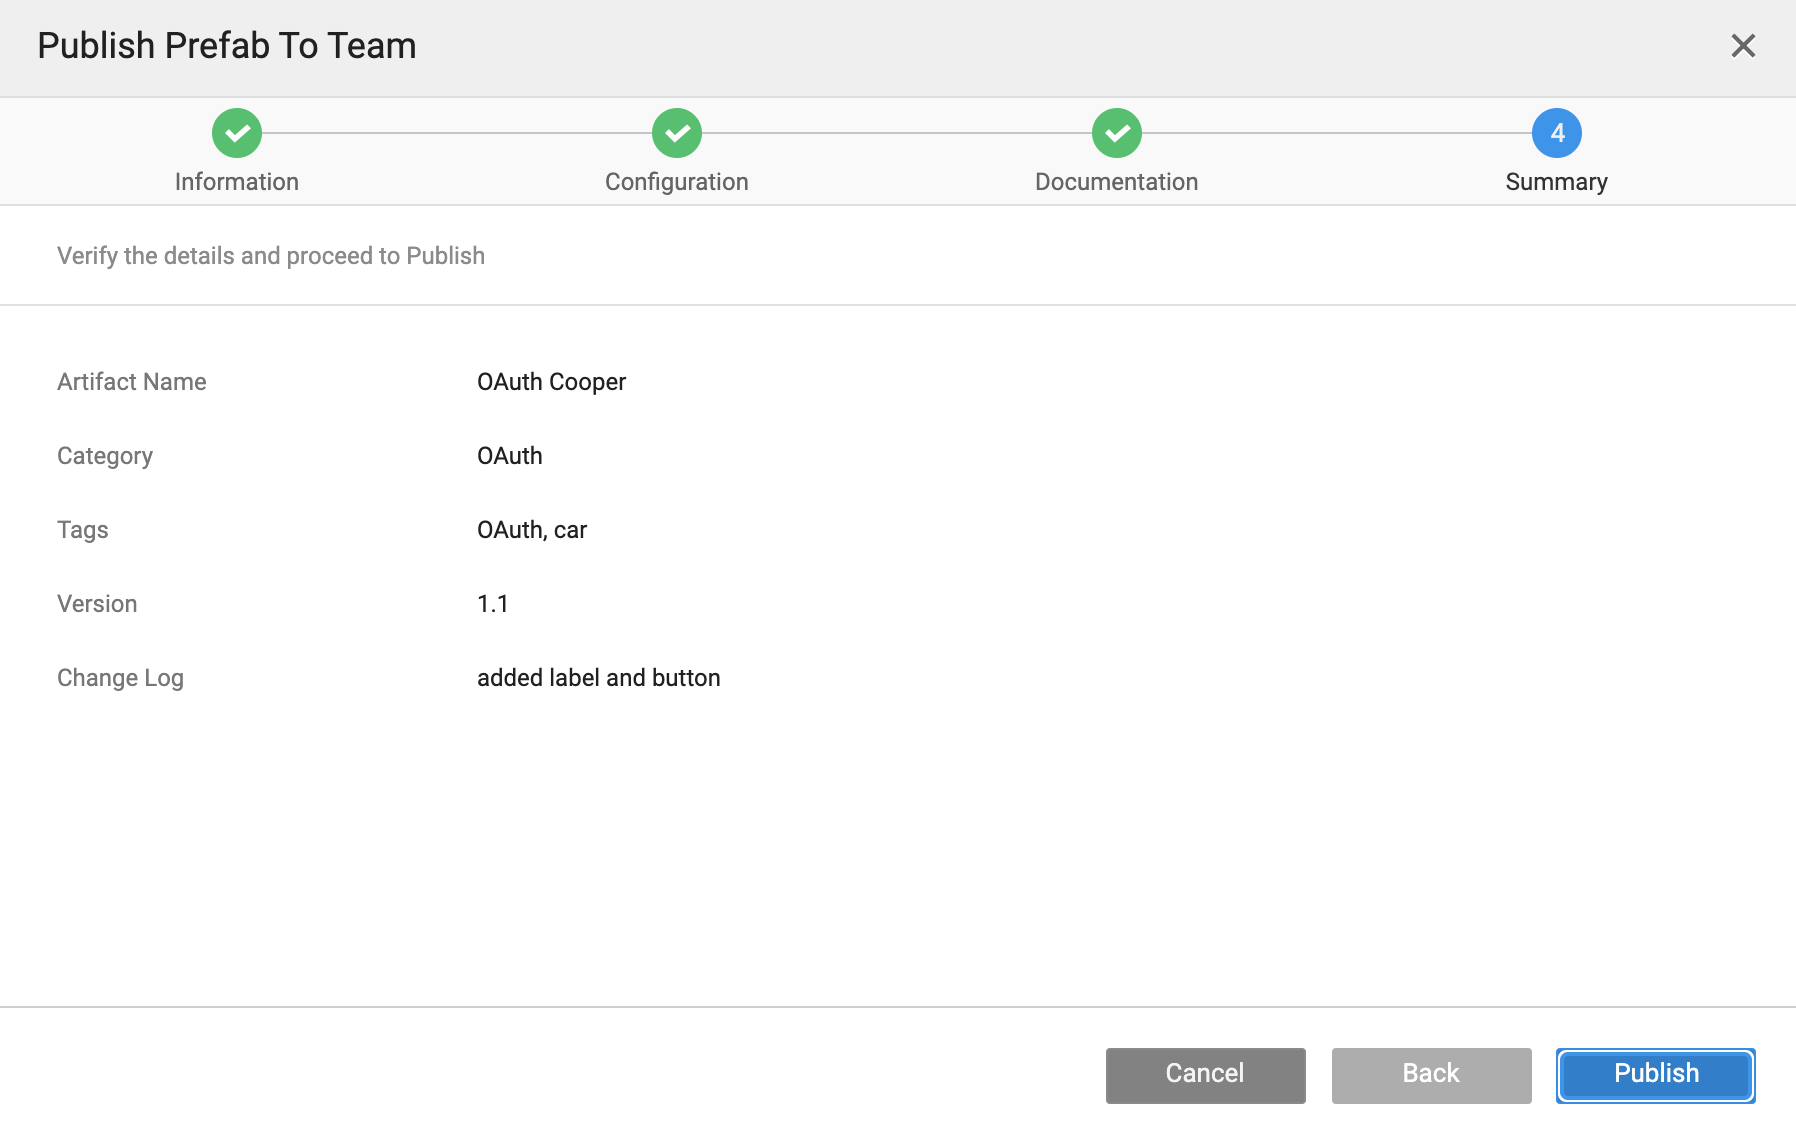This screenshot has height=1138, width=1796.
Task: Click the 'Verify the details' instruction text
Action: coord(271,256)
